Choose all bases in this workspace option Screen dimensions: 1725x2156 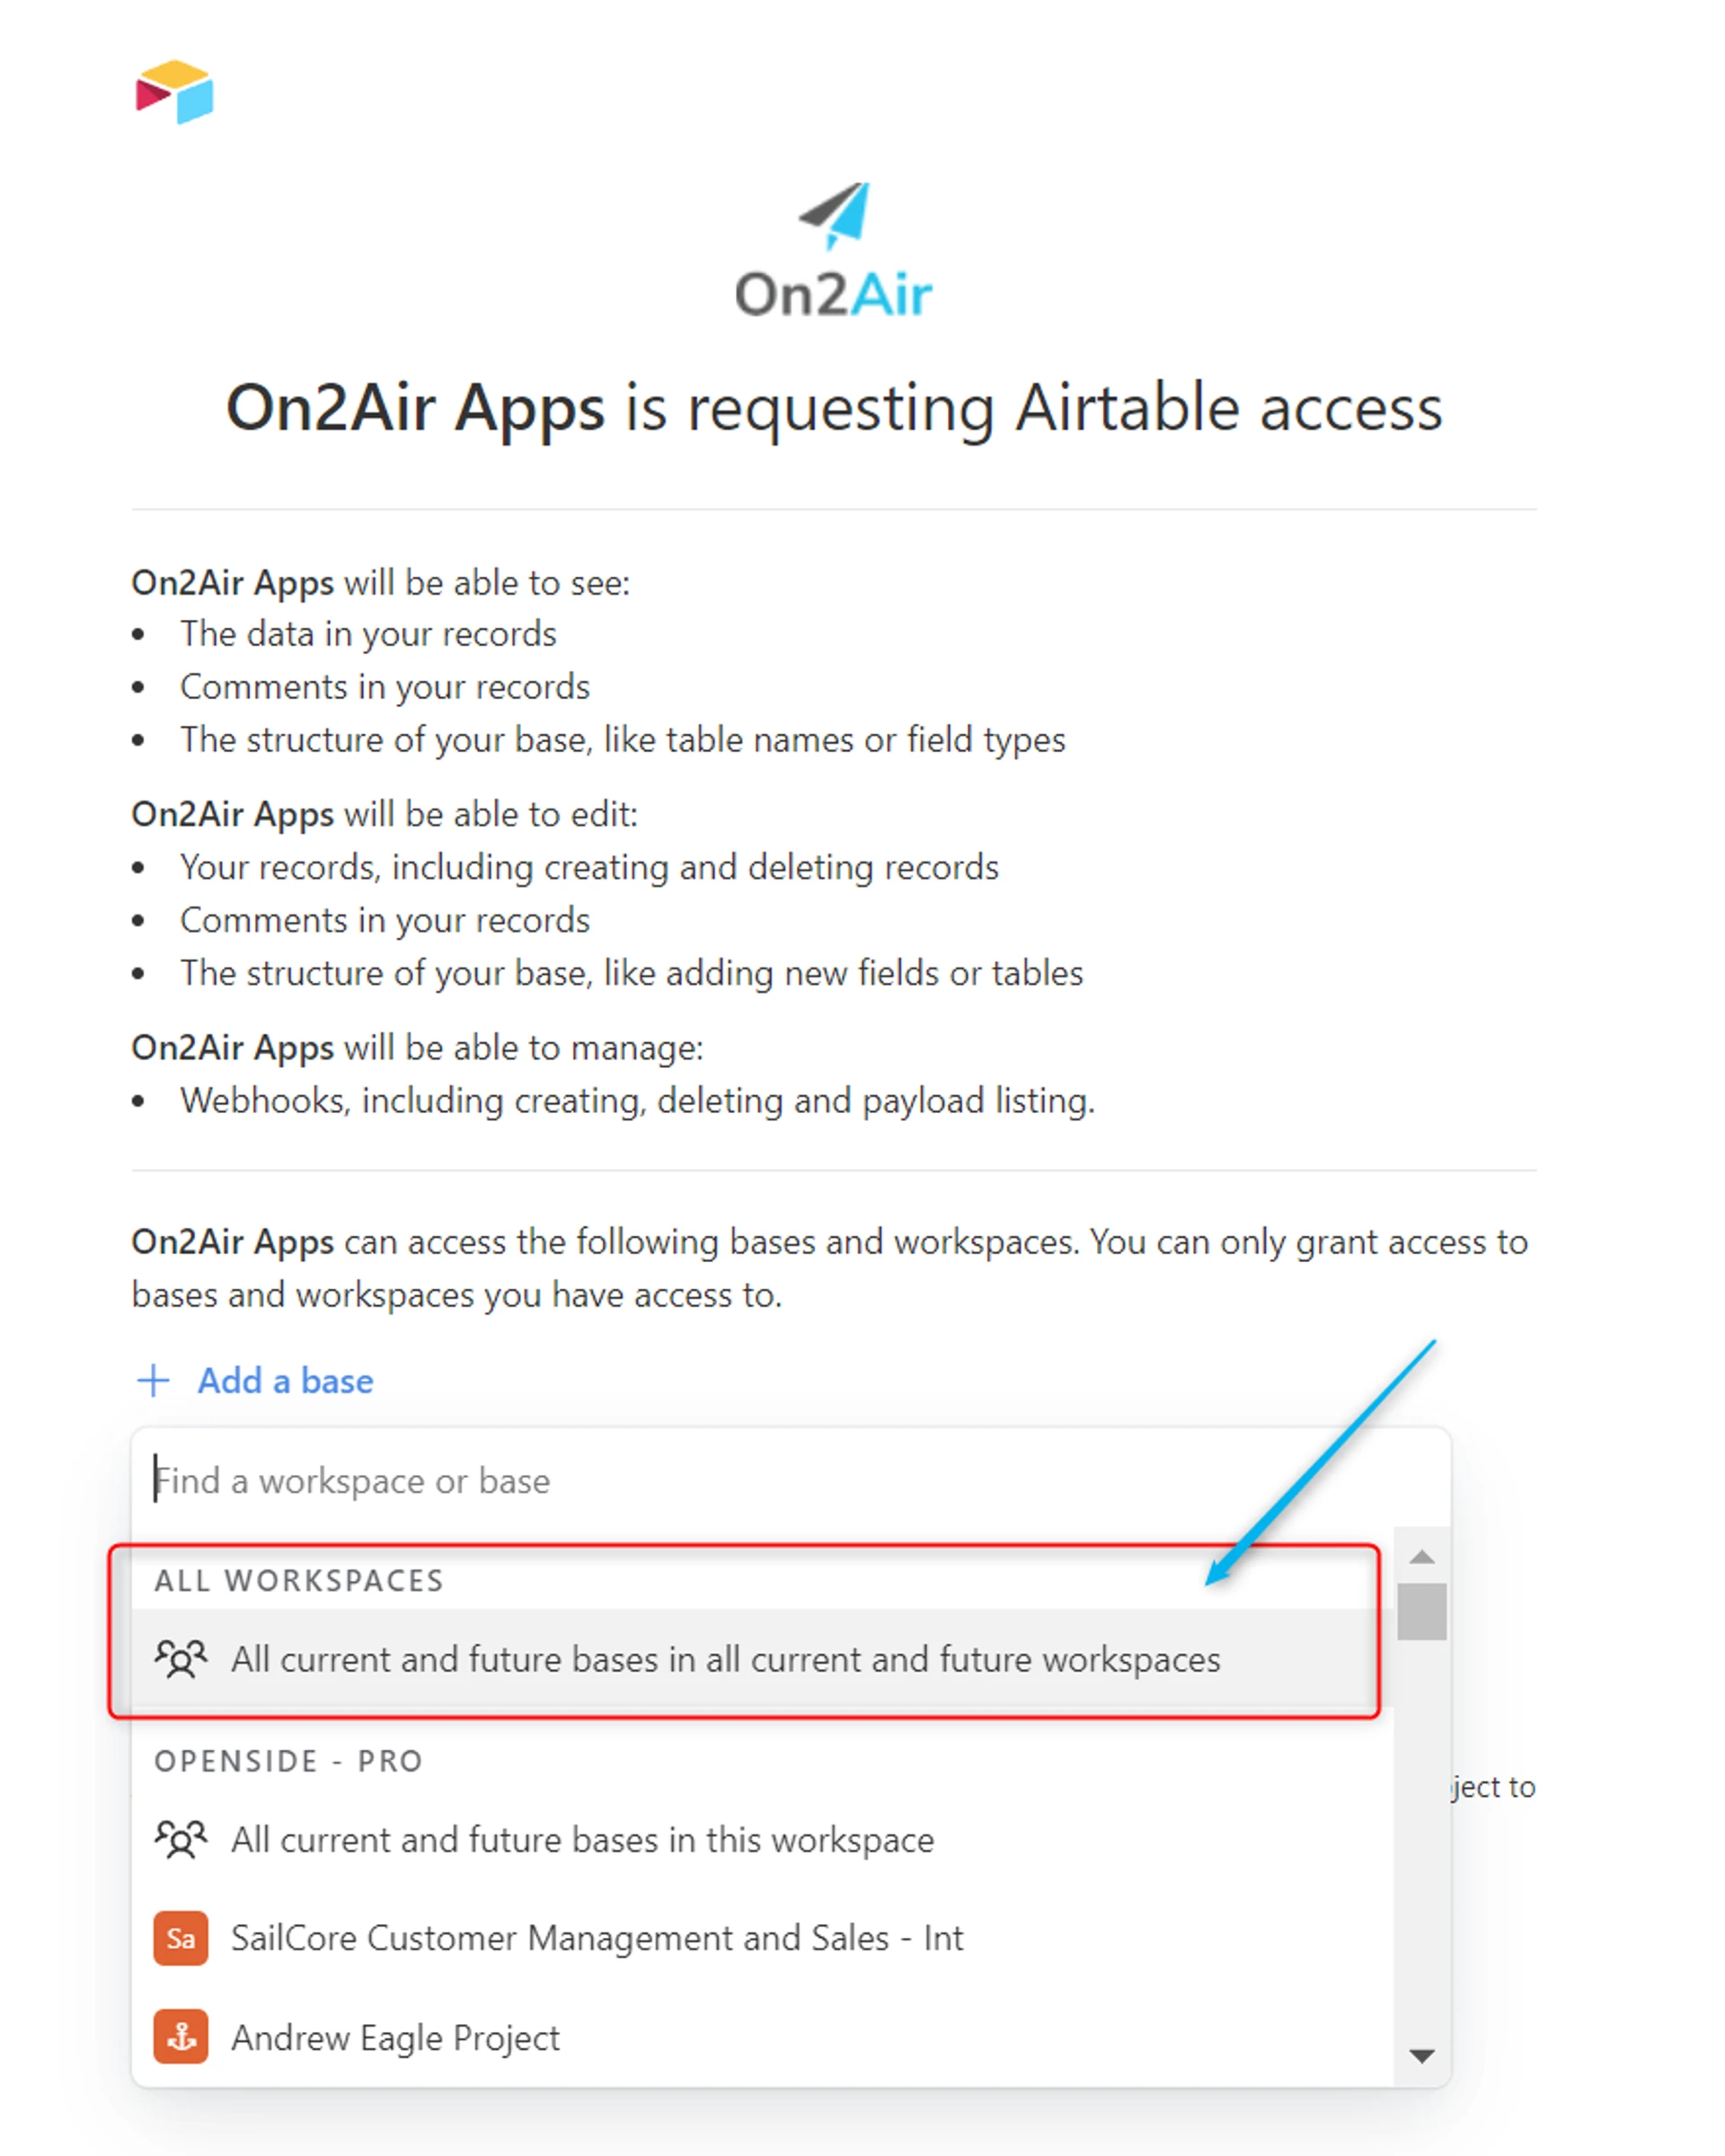point(582,1839)
